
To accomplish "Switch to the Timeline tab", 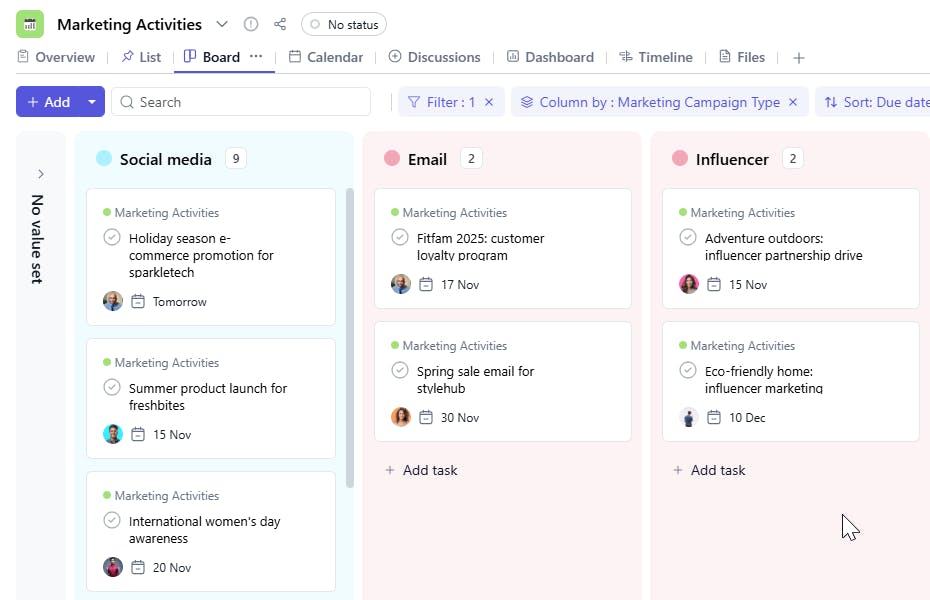I will click(656, 57).
